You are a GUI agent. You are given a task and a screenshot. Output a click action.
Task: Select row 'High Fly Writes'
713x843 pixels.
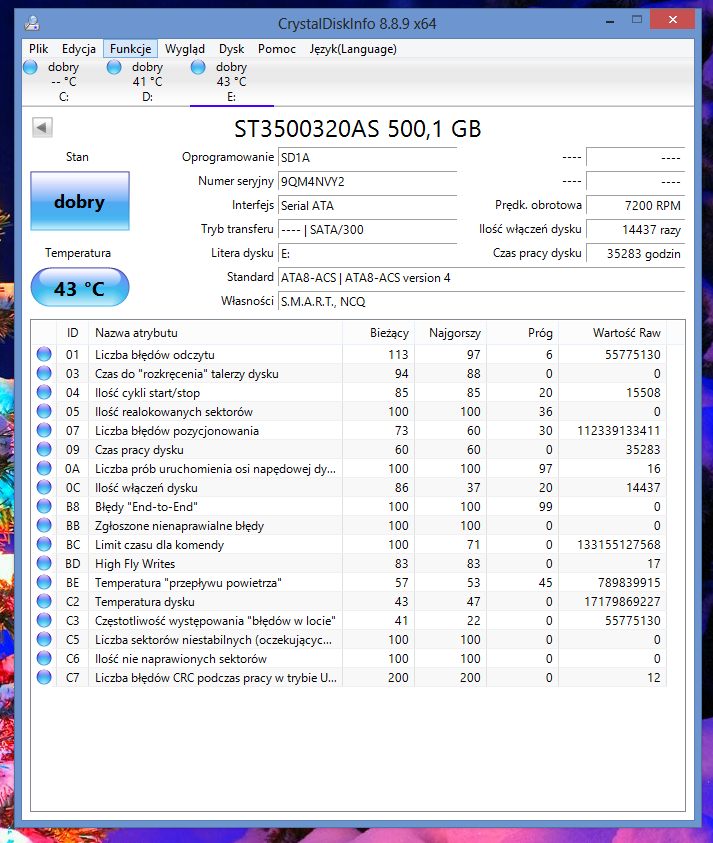(348, 563)
